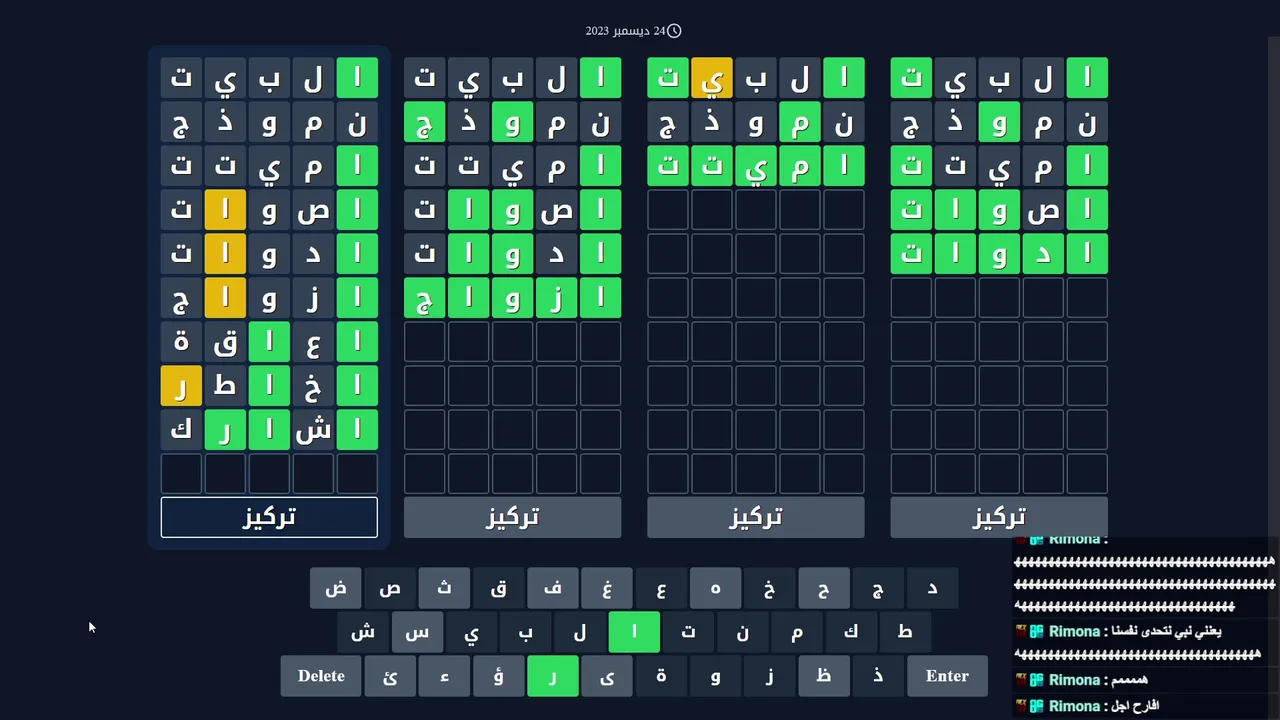Viewport: 1280px width, 720px height.
Task: Tap the غ key on the keyboard
Action: [606, 588]
